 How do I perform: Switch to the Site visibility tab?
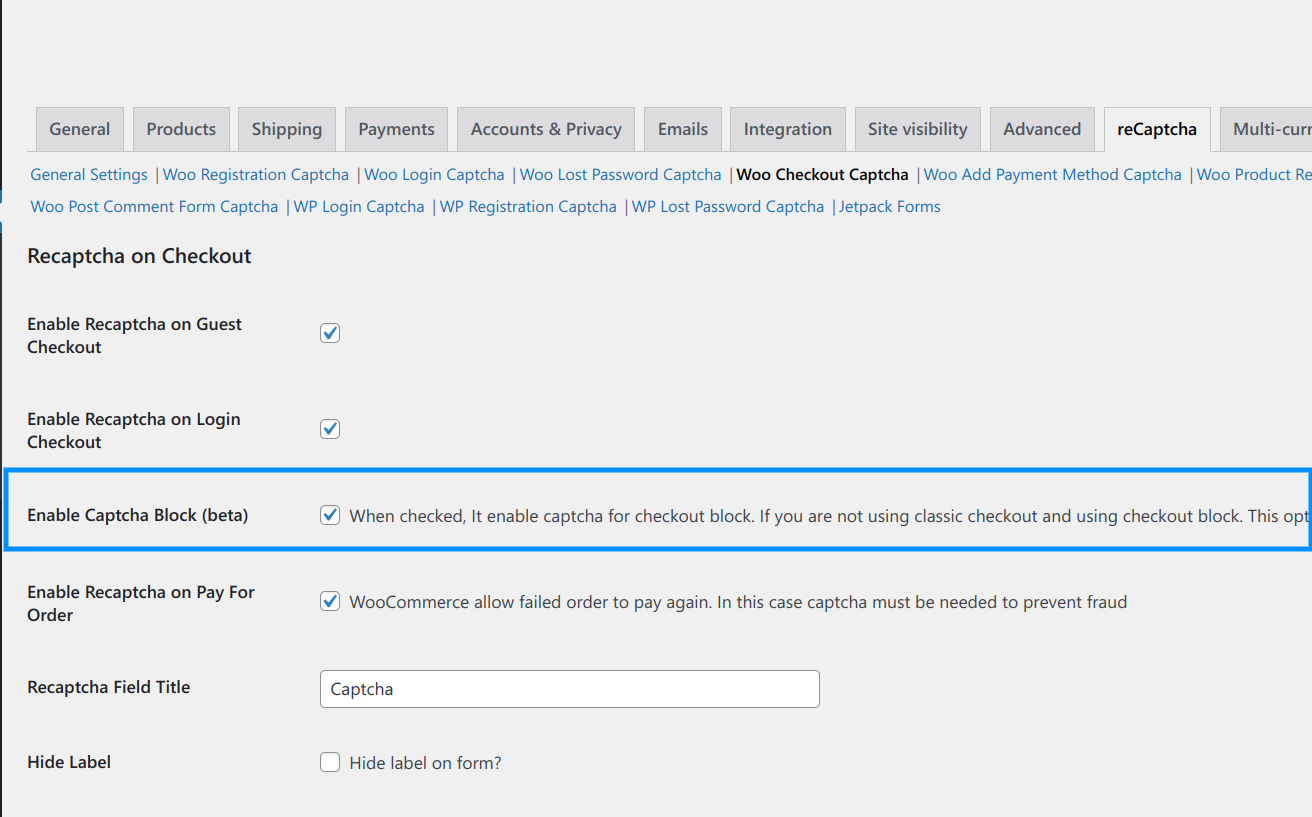pyautogui.click(x=917, y=129)
